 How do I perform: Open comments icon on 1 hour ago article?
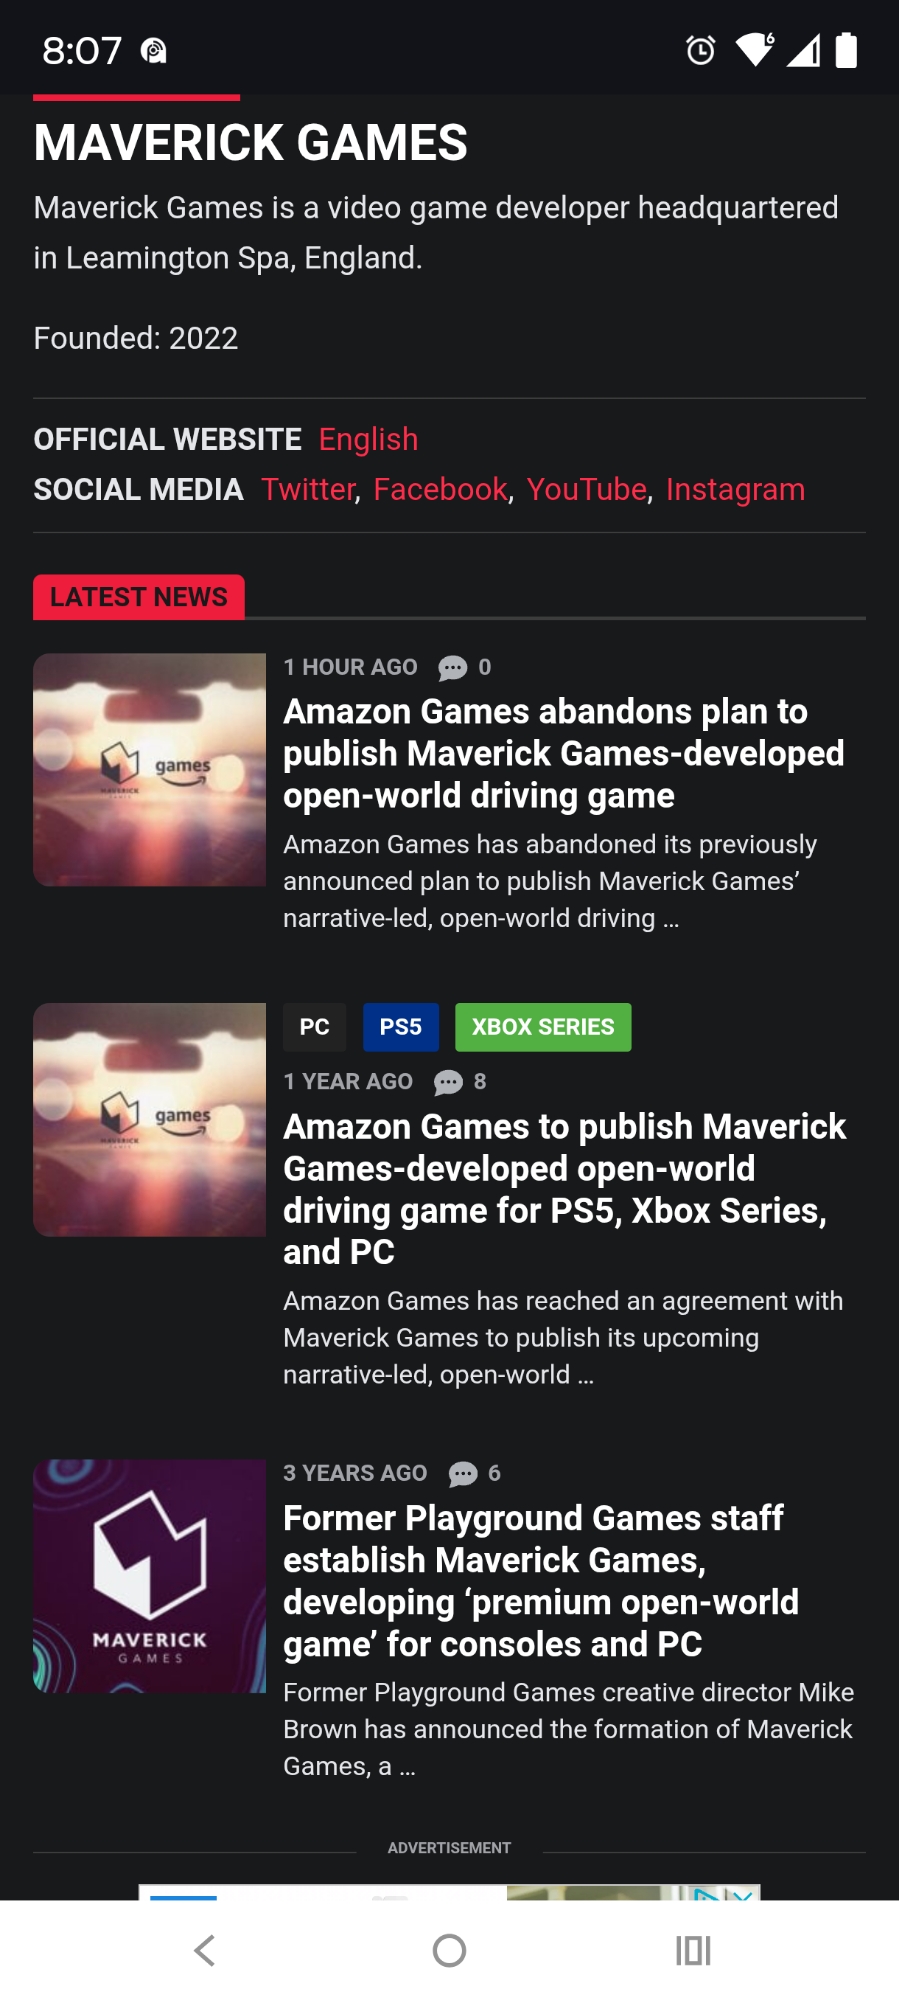[x=453, y=668]
